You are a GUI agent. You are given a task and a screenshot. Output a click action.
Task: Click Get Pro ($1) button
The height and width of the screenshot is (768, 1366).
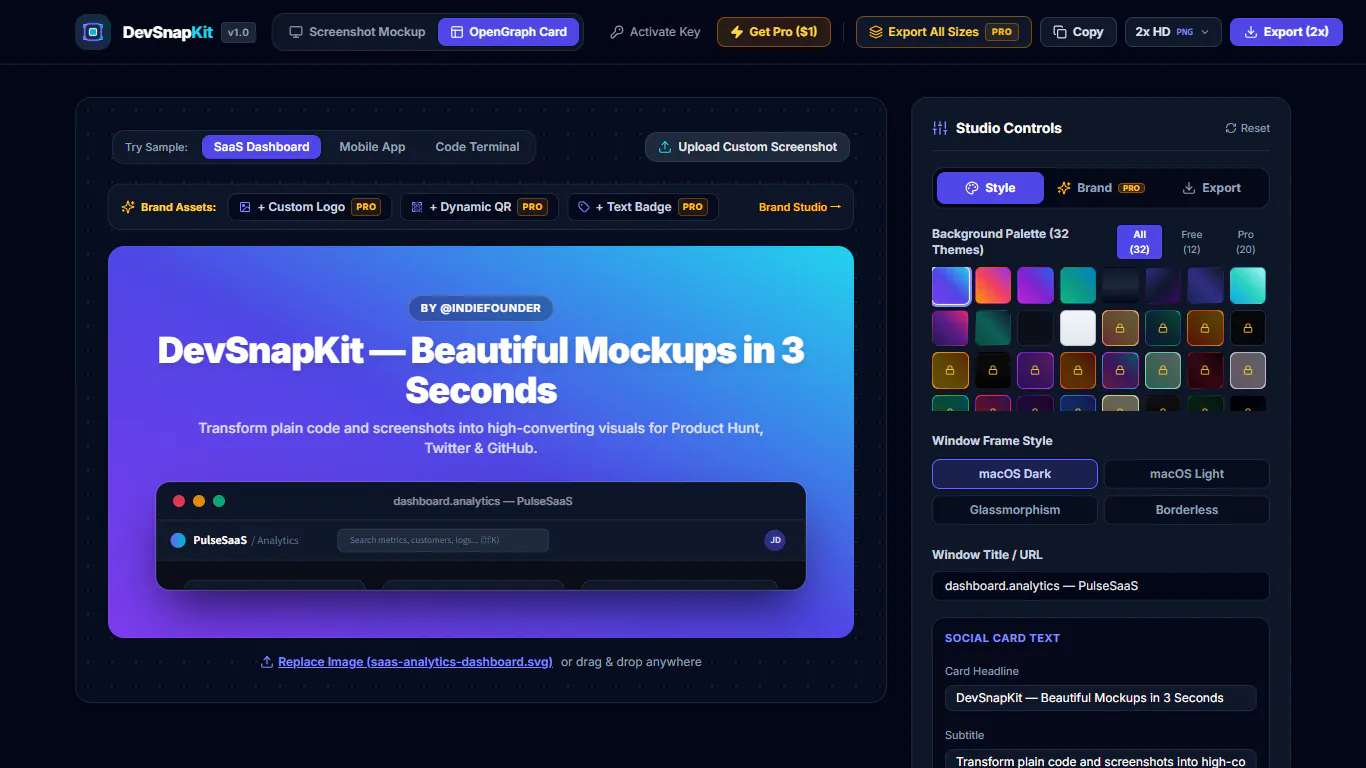[x=774, y=32]
